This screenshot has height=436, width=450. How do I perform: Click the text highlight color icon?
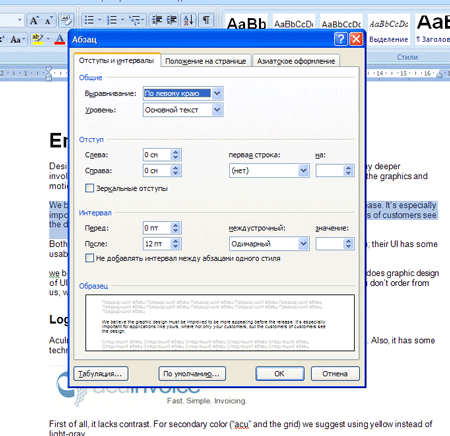(x=38, y=39)
